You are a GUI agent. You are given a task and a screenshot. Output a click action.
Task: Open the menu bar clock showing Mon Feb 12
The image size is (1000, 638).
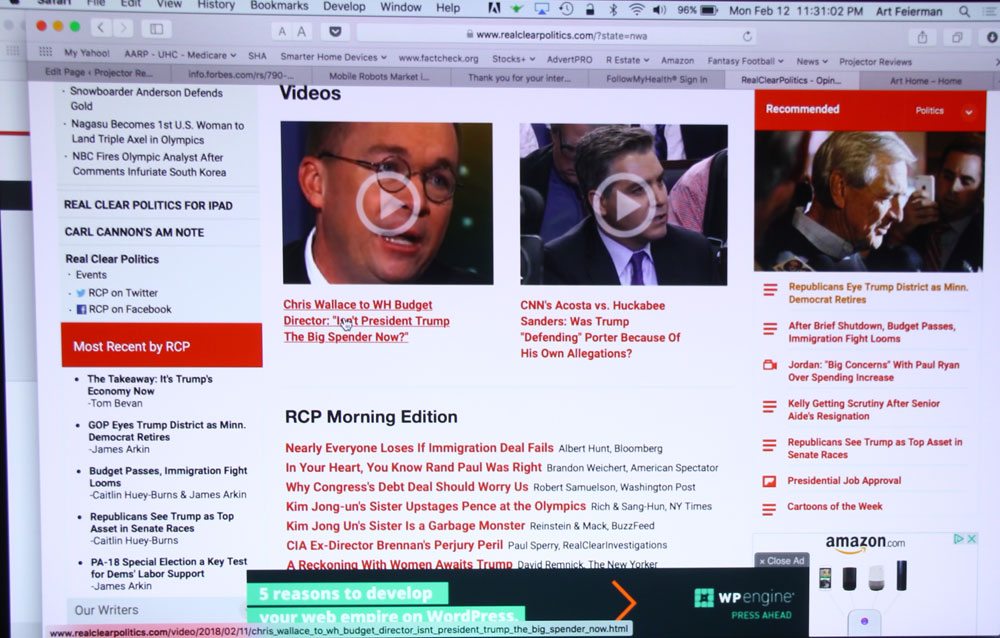click(796, 11)
